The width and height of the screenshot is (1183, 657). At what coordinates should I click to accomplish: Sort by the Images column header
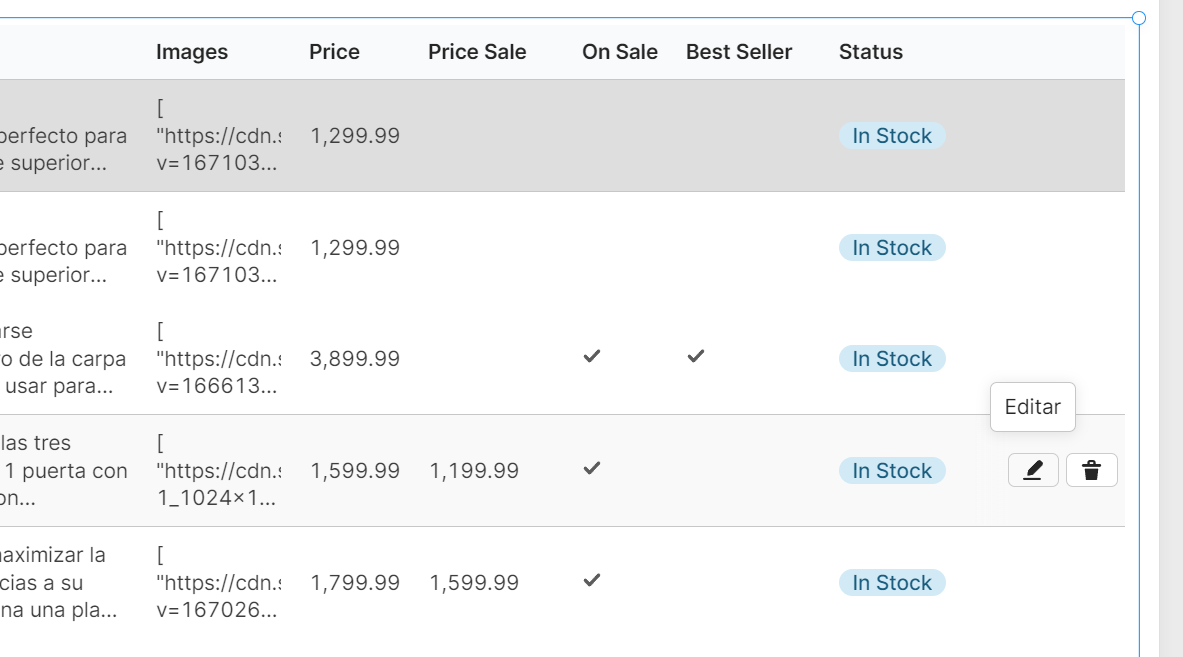pos(192,52)
